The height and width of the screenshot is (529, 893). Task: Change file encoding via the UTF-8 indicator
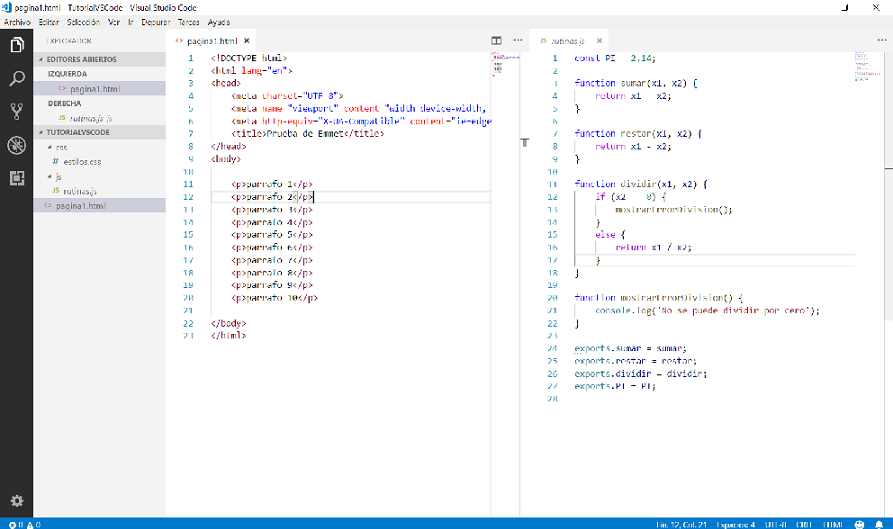tap(775, 524)
